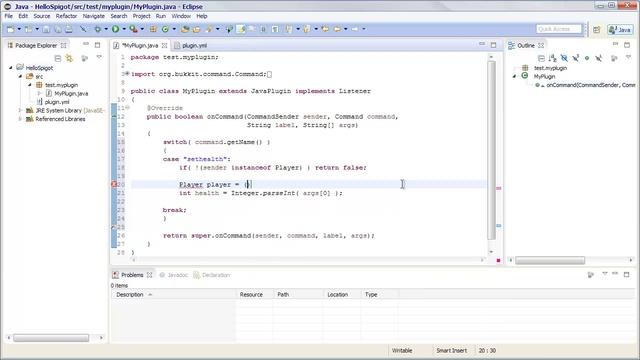Click the Resource column header
Image resolution: width=640 pixels, height=360 pixels.
(x=254, y=294)
